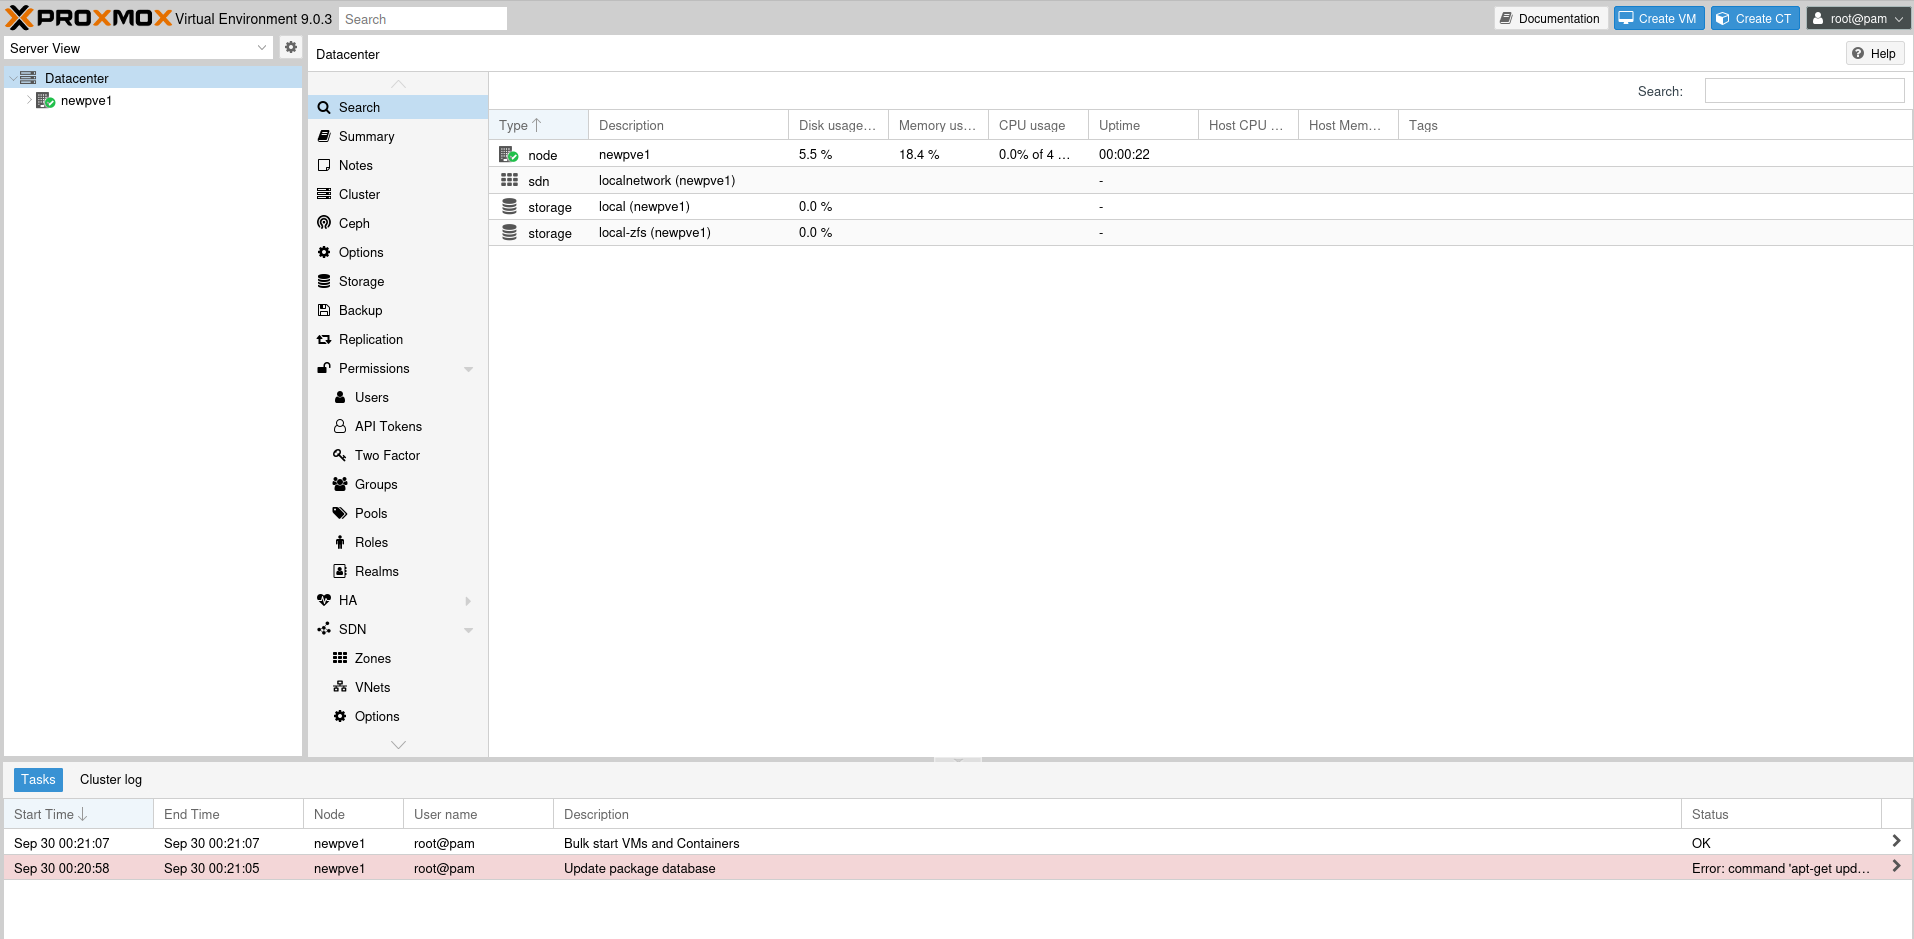Expand the newpve1 tree node
The image size is (1914, 939).
pos(29,101)
